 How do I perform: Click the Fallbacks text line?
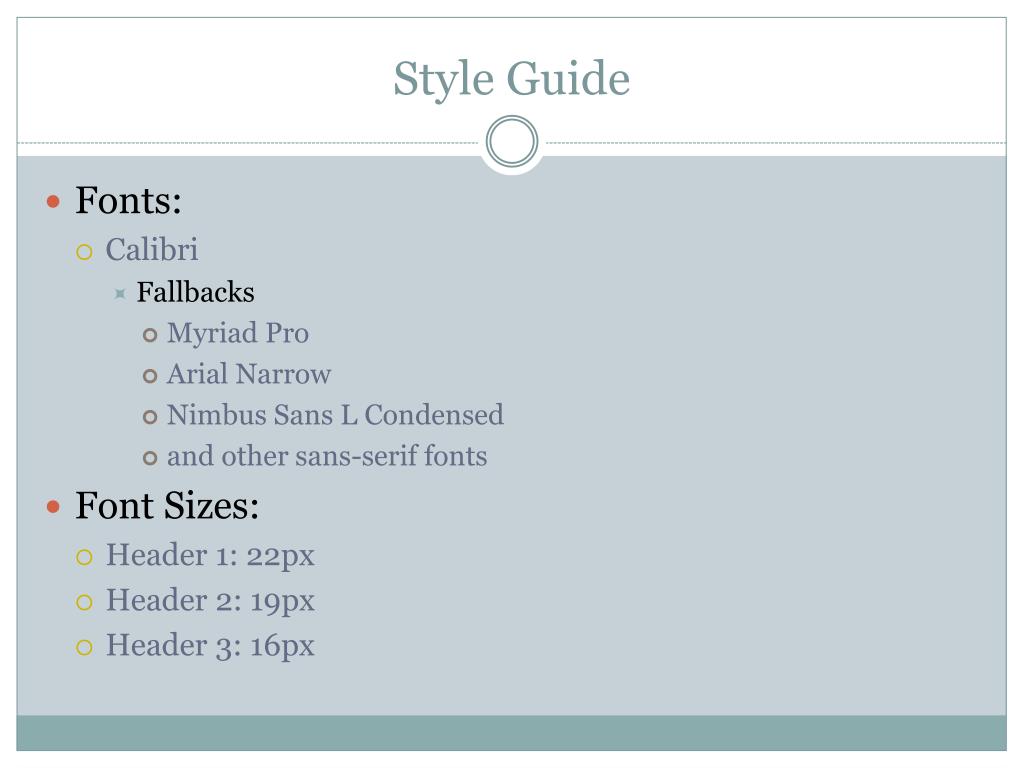click(195, 293)
